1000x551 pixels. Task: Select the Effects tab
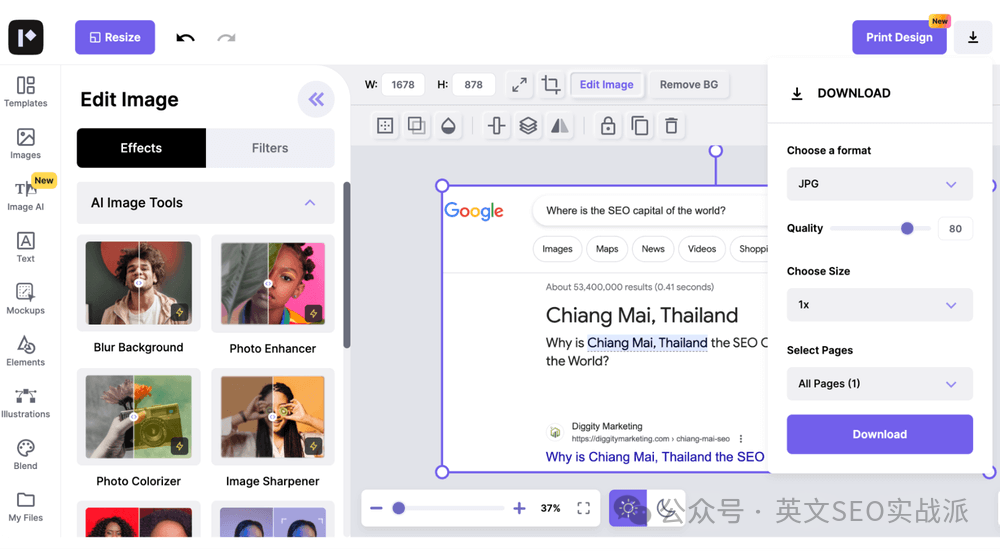point(142,148)
